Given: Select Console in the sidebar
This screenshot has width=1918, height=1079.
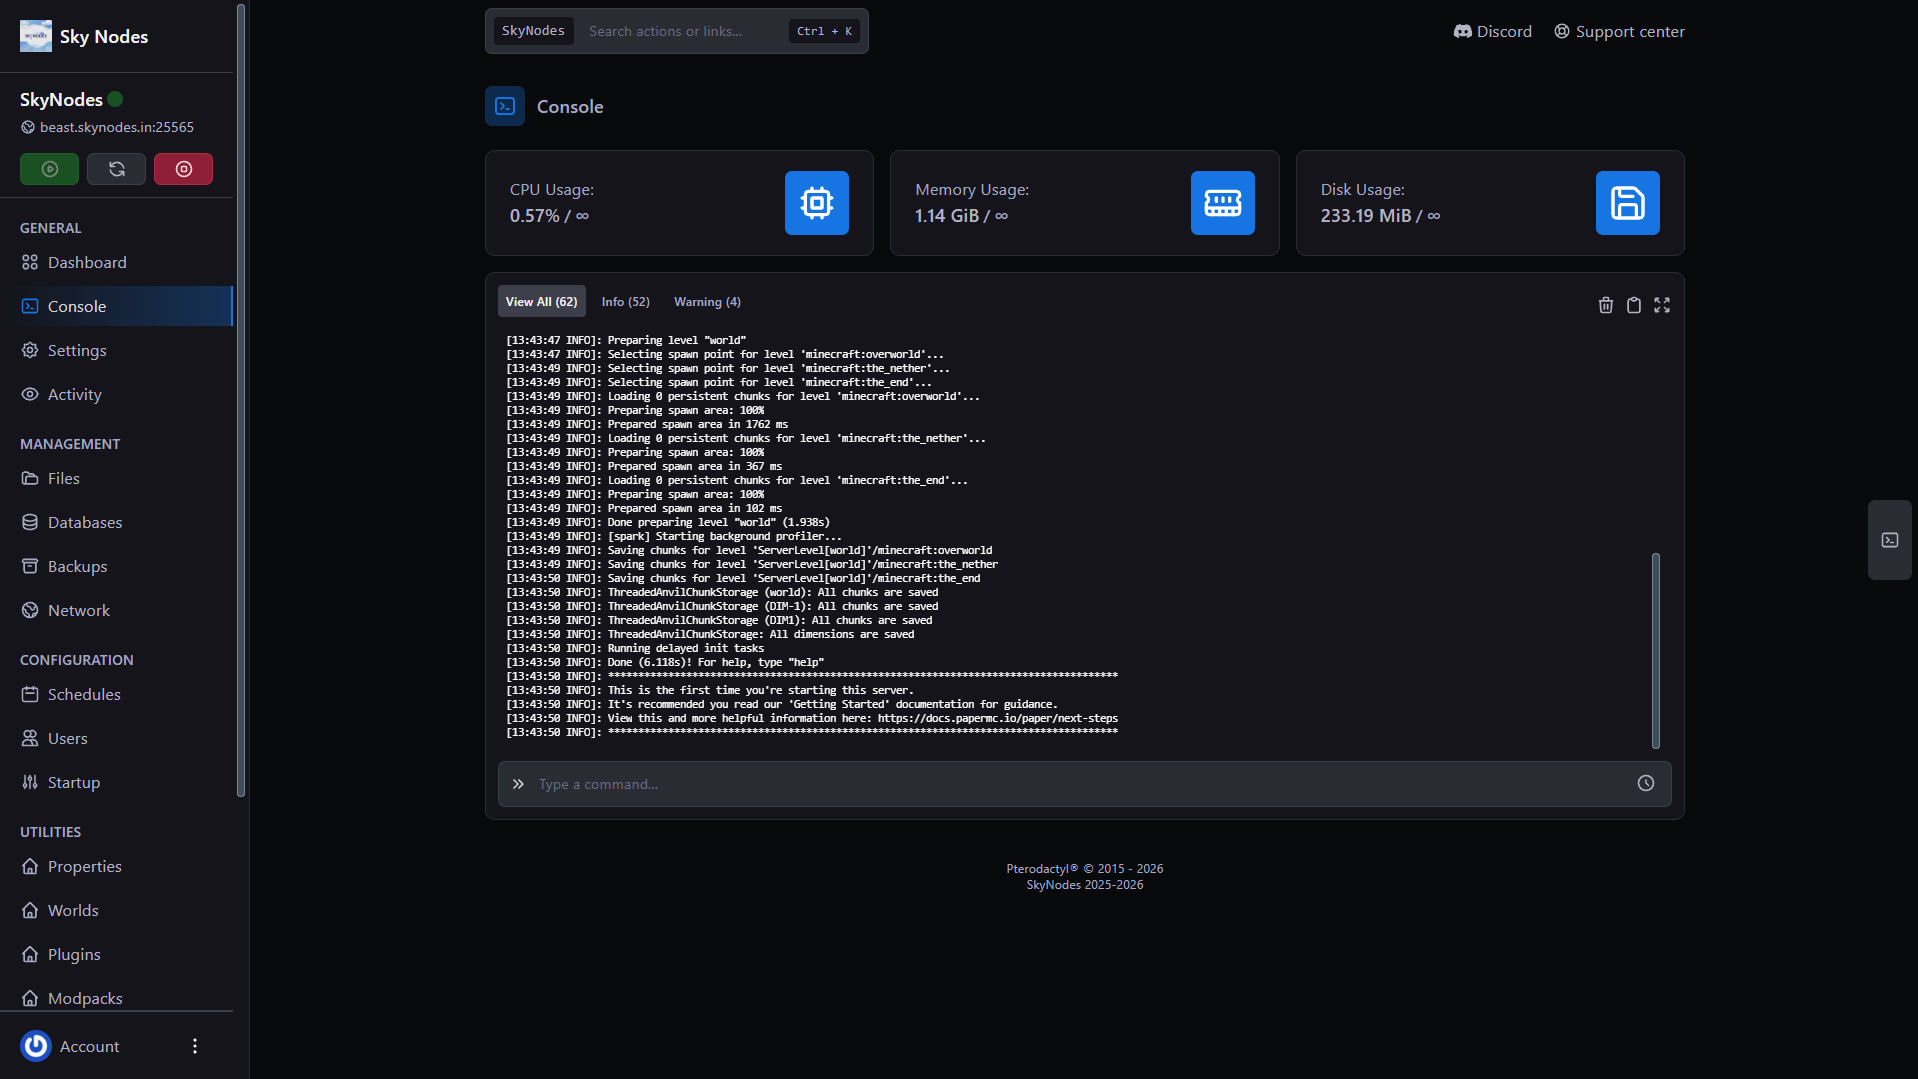Looking at the screenshot, I should click(x=116, y=306).
